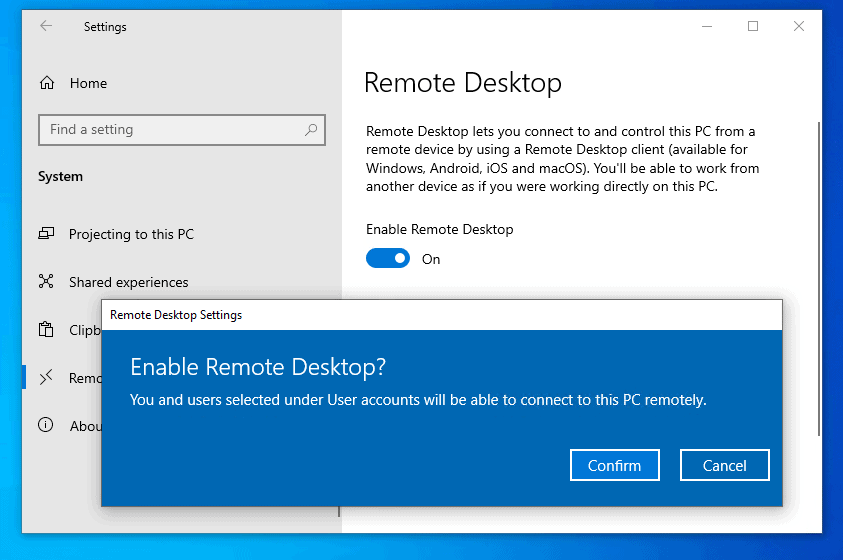Image resolution: width=843 pixels, height=560 pixels.
Task: Click the Remote Desktop sidebar icon
Action: [46, 378]
